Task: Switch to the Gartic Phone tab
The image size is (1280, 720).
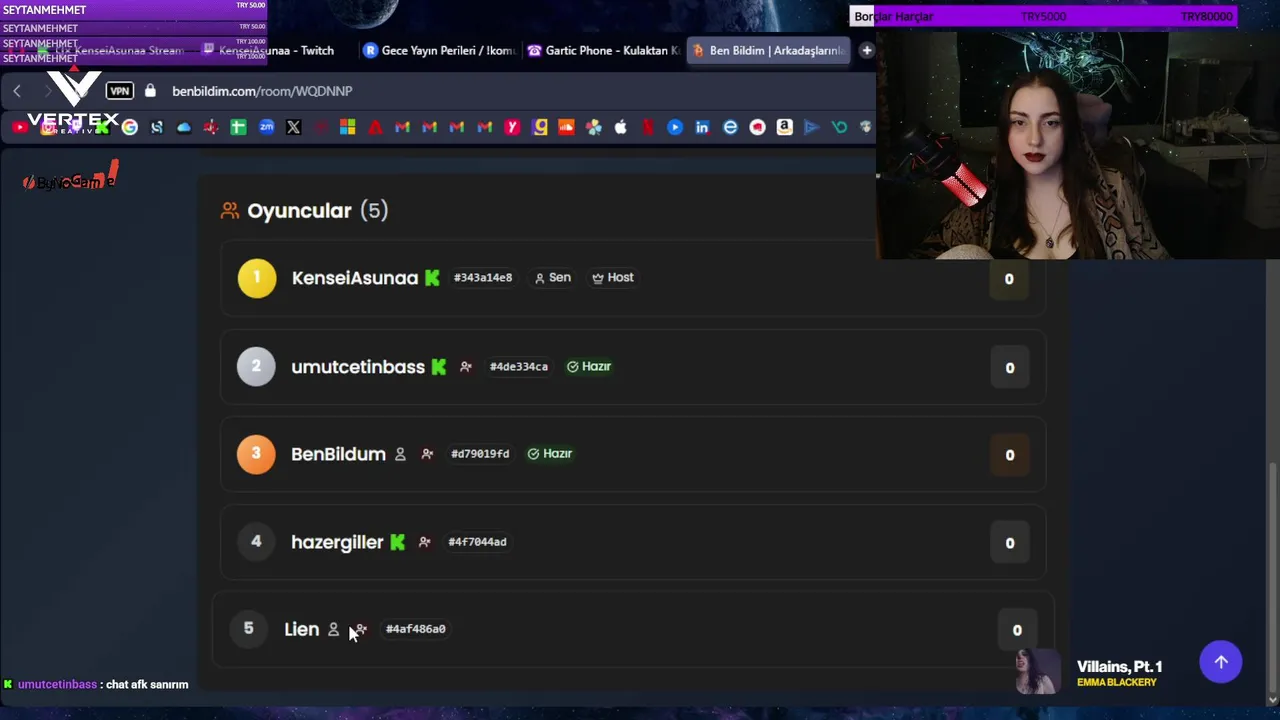Action: [603, 50]
